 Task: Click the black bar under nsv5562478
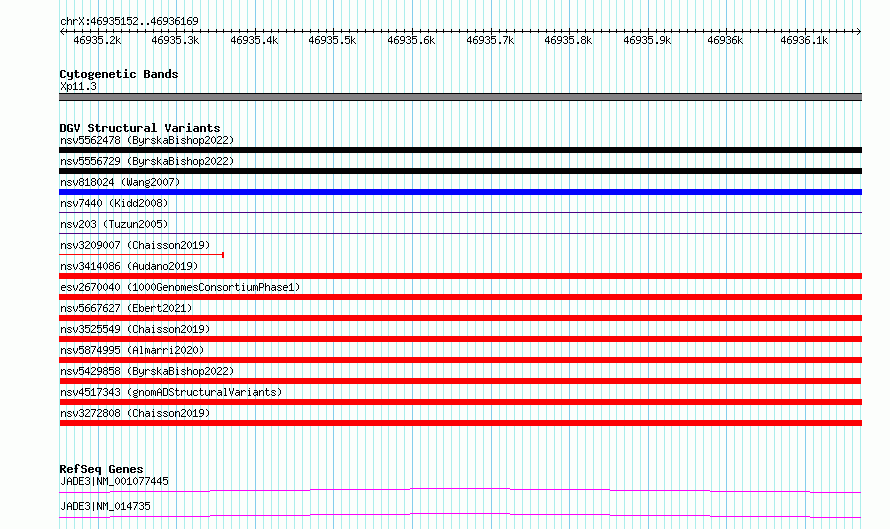[460, 150]
